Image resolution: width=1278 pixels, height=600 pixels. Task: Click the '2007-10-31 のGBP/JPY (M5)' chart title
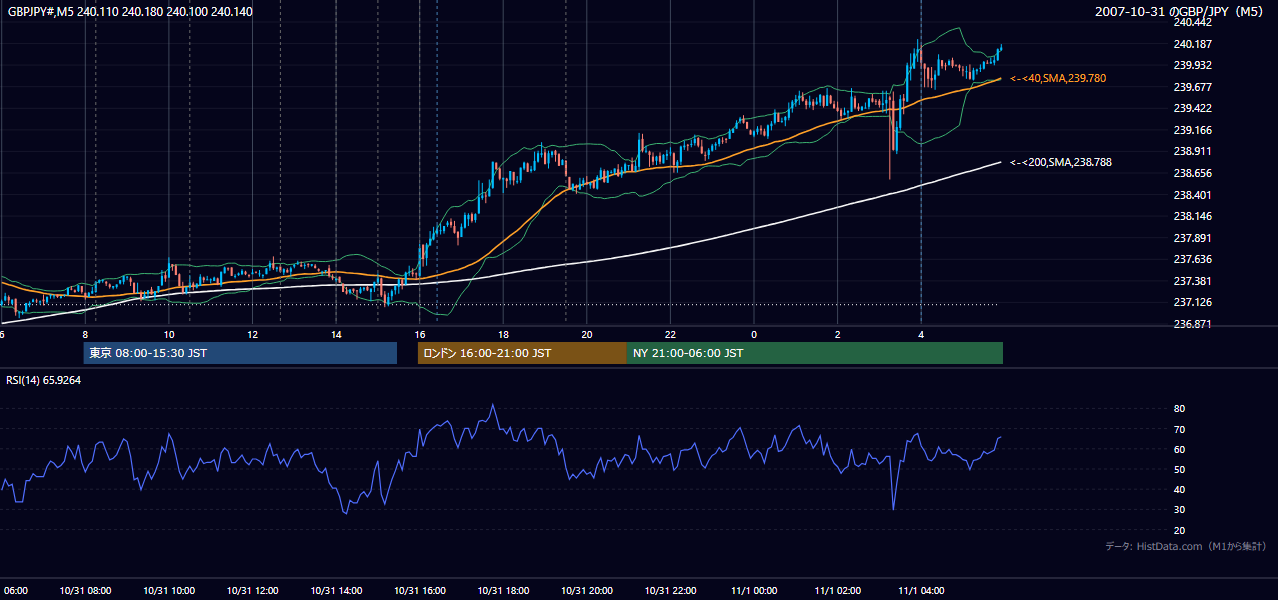[x=1181, y=11]
